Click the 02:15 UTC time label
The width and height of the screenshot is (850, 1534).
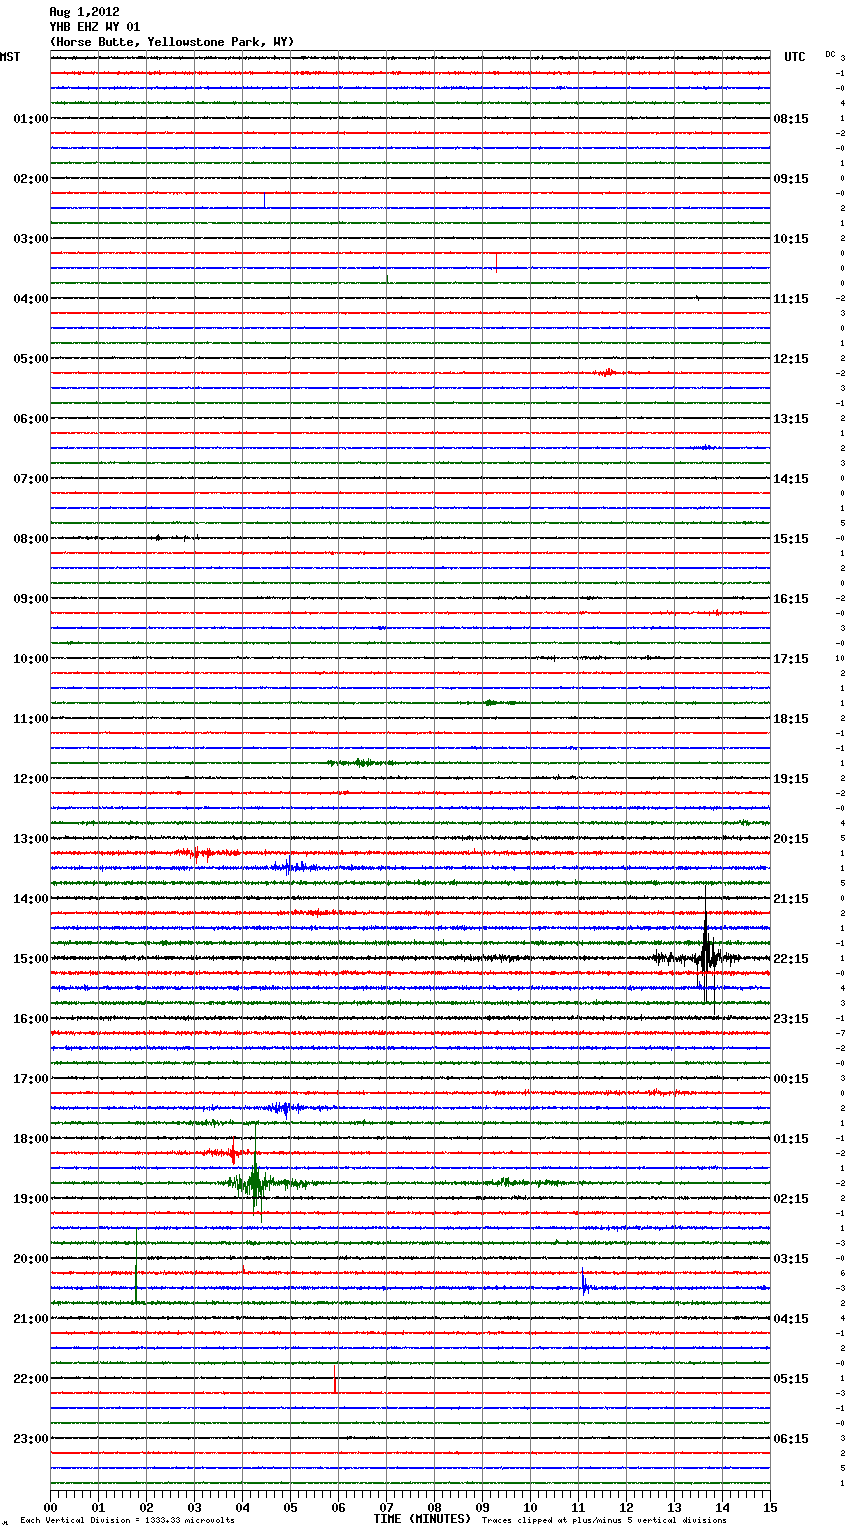791,1199
